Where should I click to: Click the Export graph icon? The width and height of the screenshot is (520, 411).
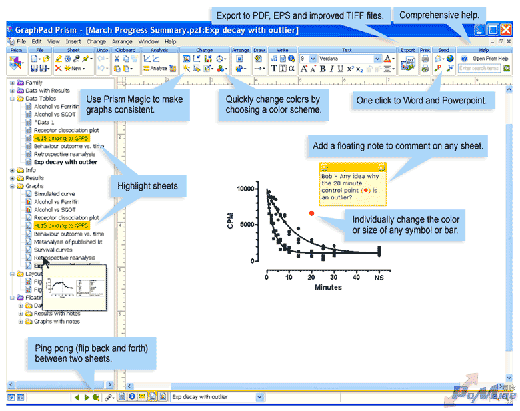click(408, 63)
